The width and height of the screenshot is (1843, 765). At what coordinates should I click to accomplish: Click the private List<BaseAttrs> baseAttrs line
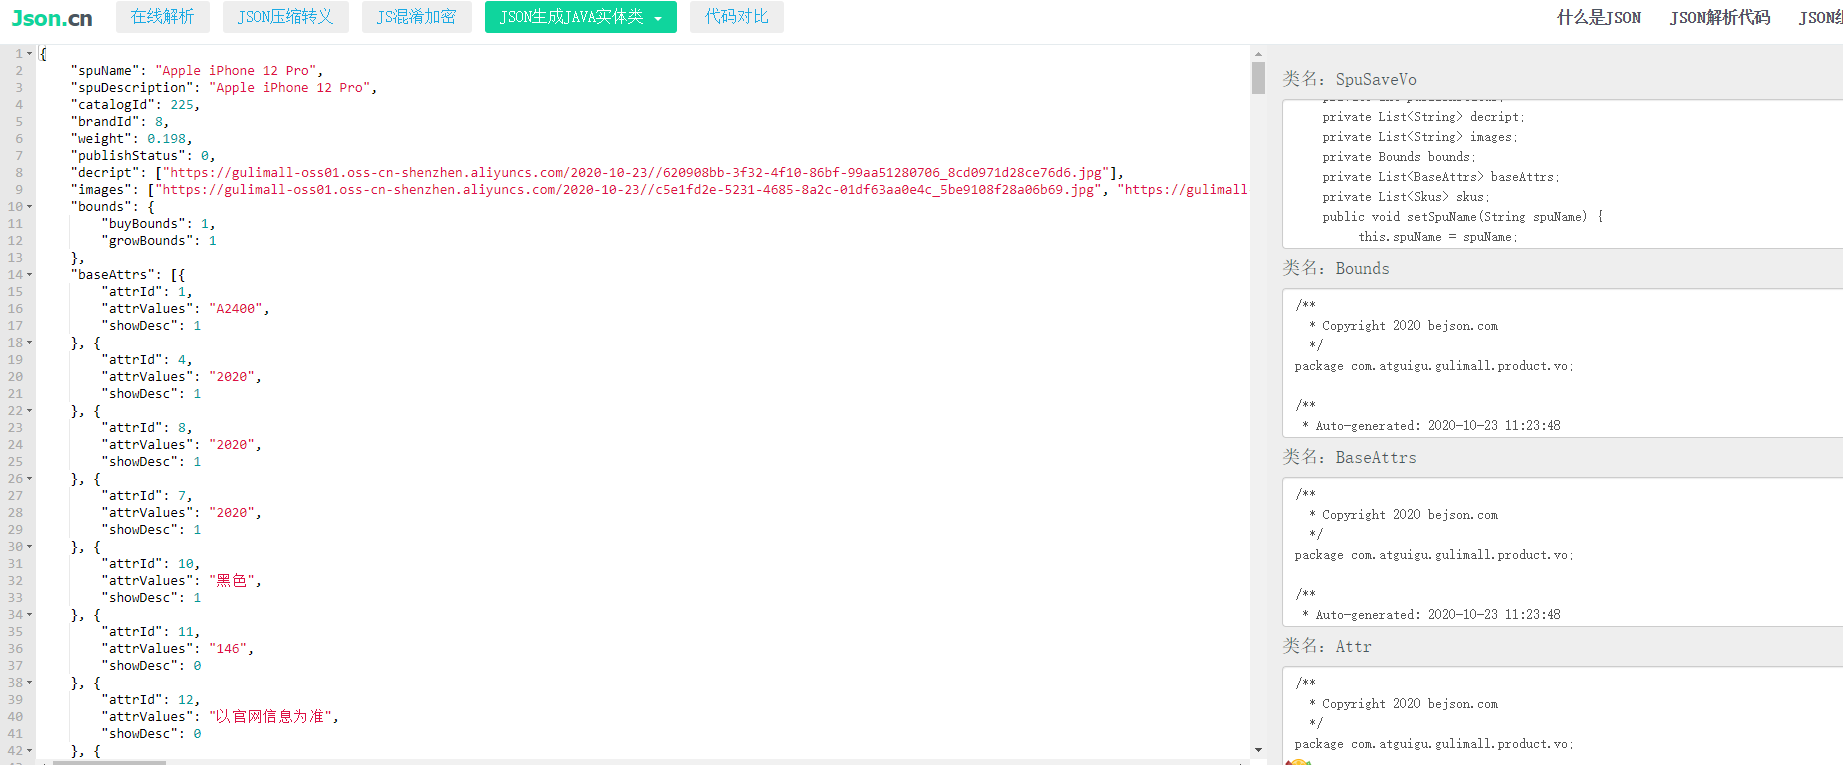click(1440, 177)
